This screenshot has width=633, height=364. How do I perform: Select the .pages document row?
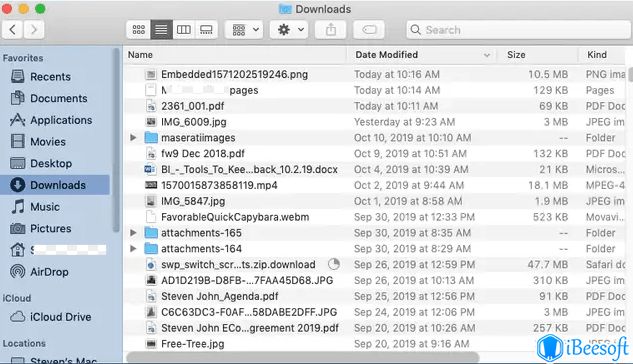[375, 90]
